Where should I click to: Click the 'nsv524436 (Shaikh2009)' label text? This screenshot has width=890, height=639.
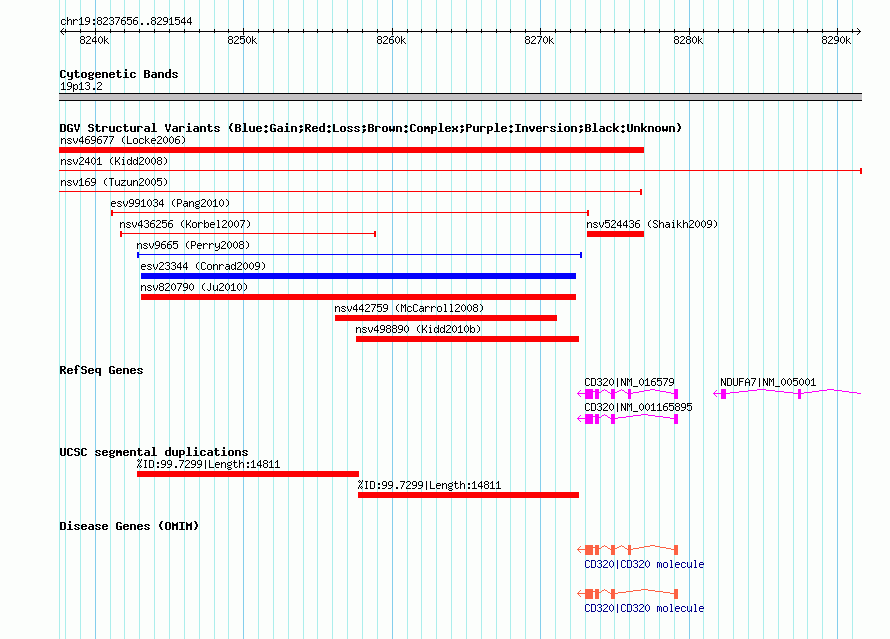tap(652, 224)
